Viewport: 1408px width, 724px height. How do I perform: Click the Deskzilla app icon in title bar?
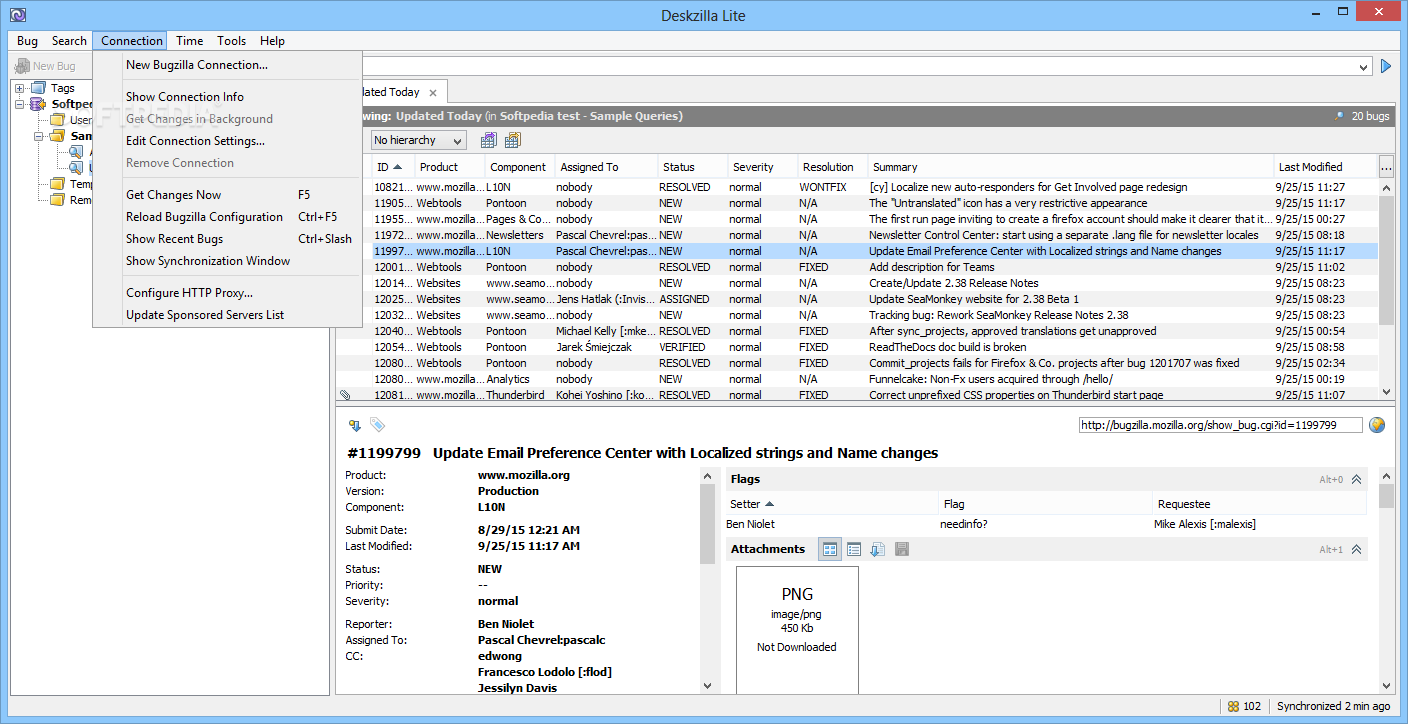click(x=16, y=15)
